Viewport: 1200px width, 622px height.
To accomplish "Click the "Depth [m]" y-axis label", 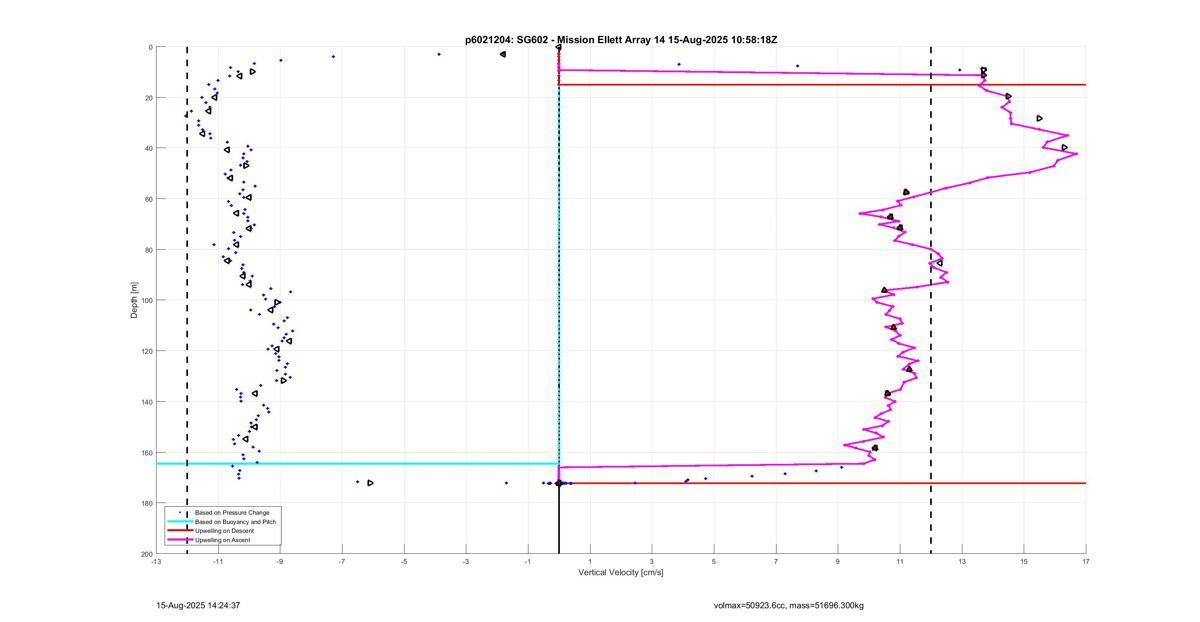I will (134, 300).
